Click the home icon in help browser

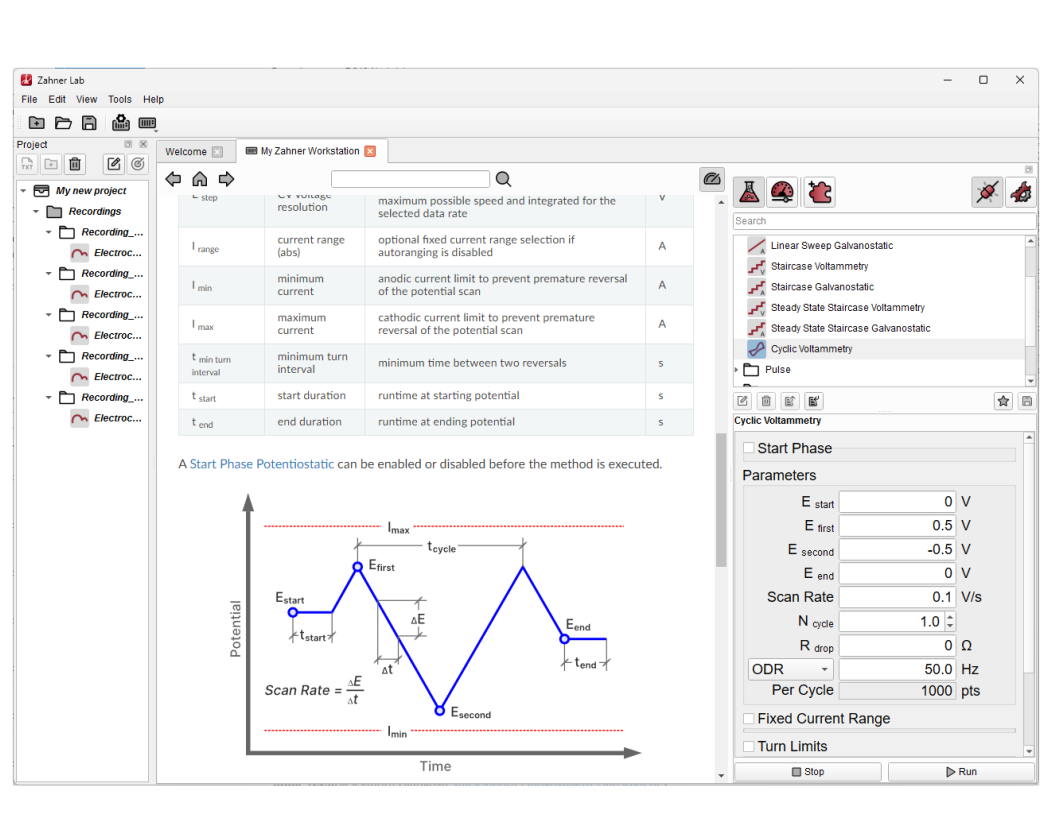(200, 179)
